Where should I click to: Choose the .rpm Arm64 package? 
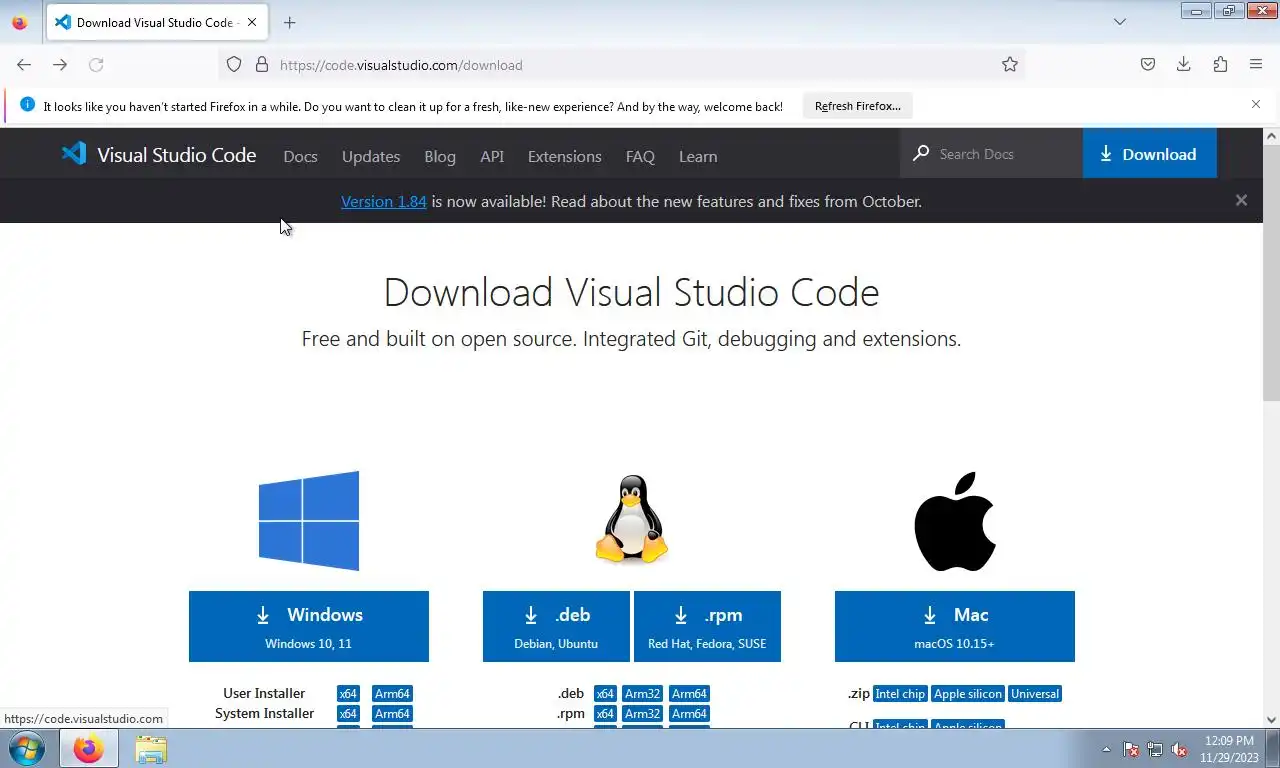(689, 714)
